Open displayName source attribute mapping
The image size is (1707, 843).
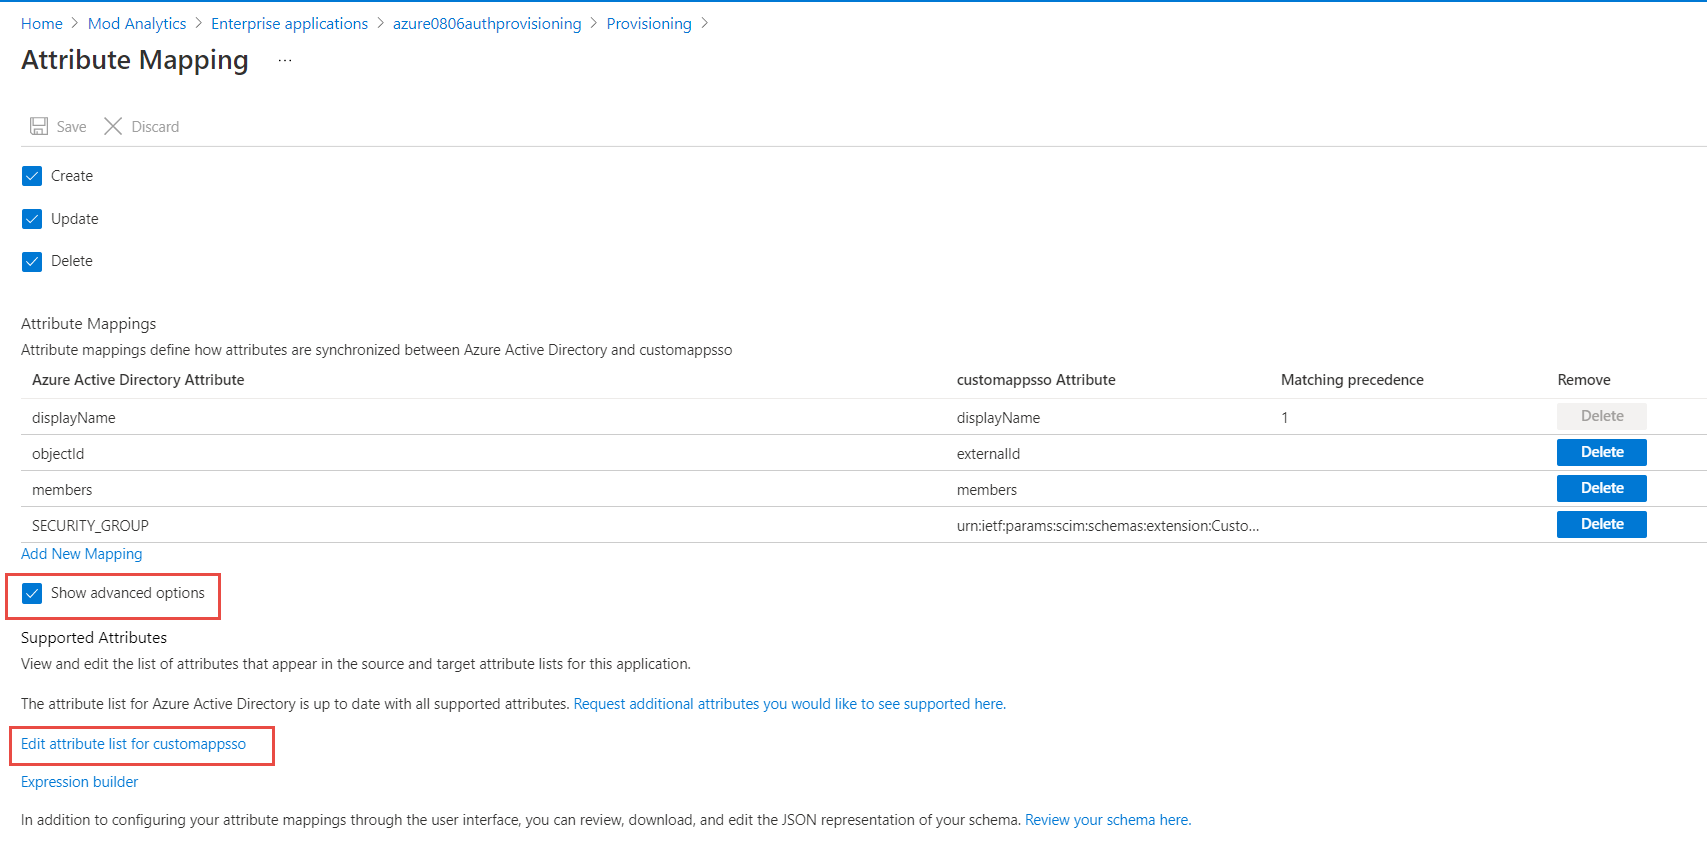[74, 418]
